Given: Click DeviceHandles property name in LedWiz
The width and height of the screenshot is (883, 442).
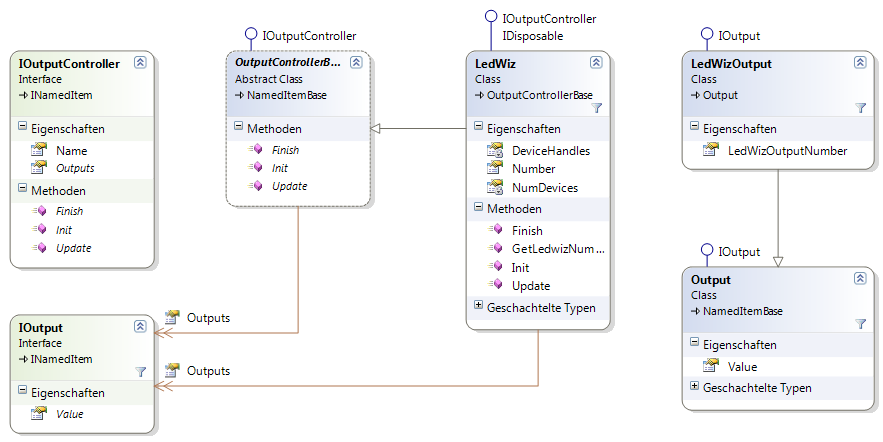Looking at the screenshot, I should tap(551, 150).
